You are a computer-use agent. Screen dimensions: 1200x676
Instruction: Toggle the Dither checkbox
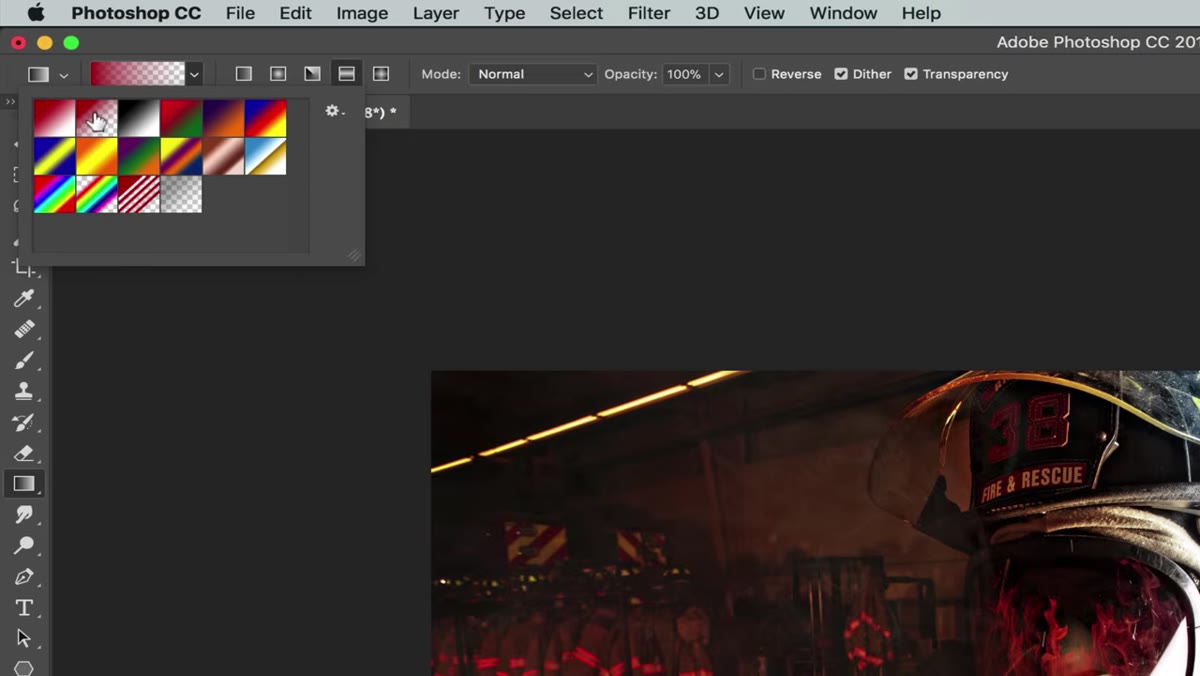click(x=841, y=74)
